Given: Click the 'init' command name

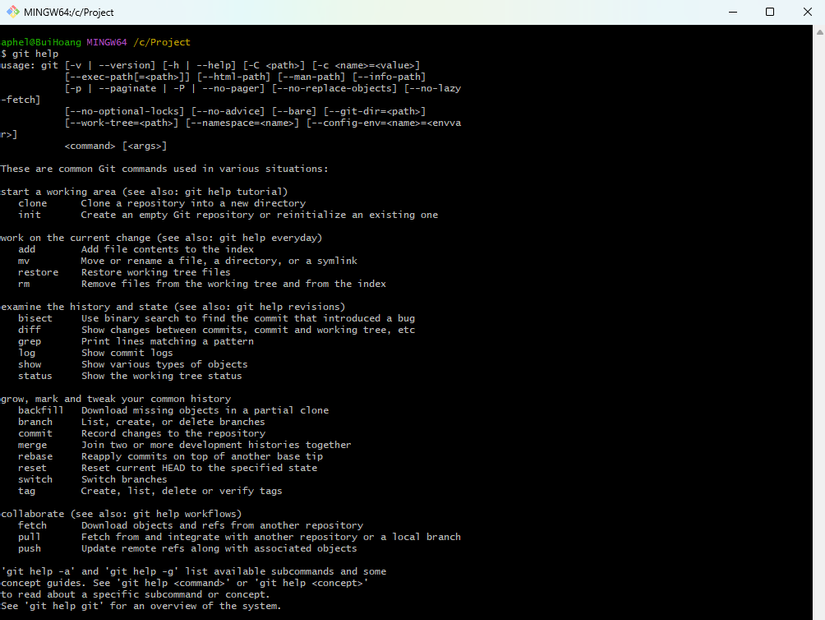Looking at the screenshot, I should pyautogui.click(x=29, y=215).
